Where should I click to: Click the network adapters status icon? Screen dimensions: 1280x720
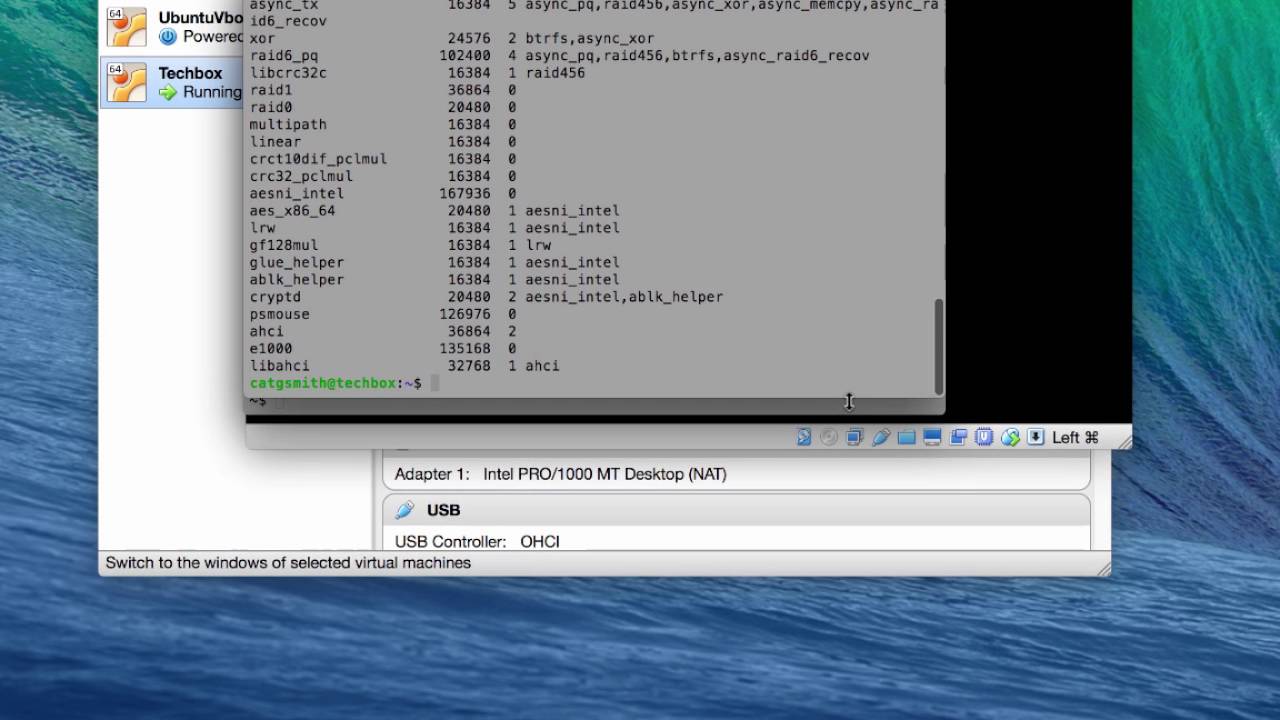pyautogui.click(x=854, y=437)
